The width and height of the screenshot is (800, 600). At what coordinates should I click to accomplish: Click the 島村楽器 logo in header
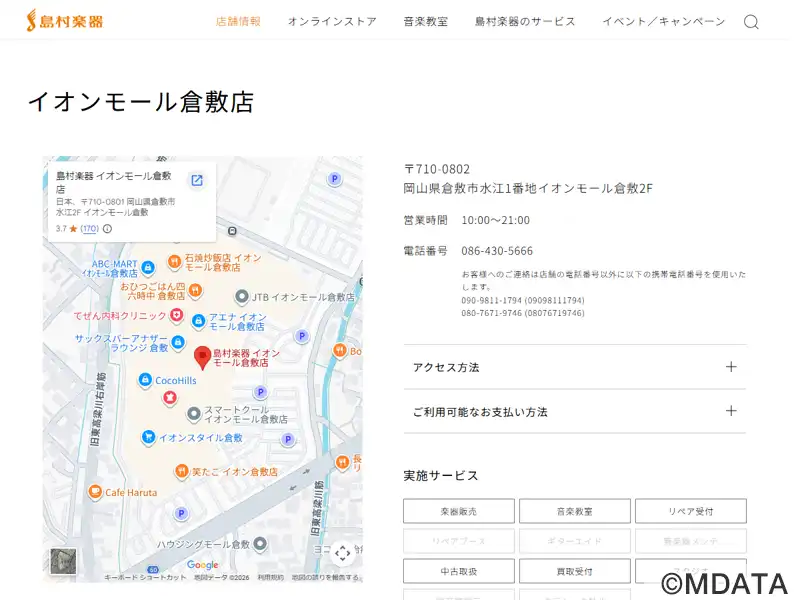tap(65, 21)
